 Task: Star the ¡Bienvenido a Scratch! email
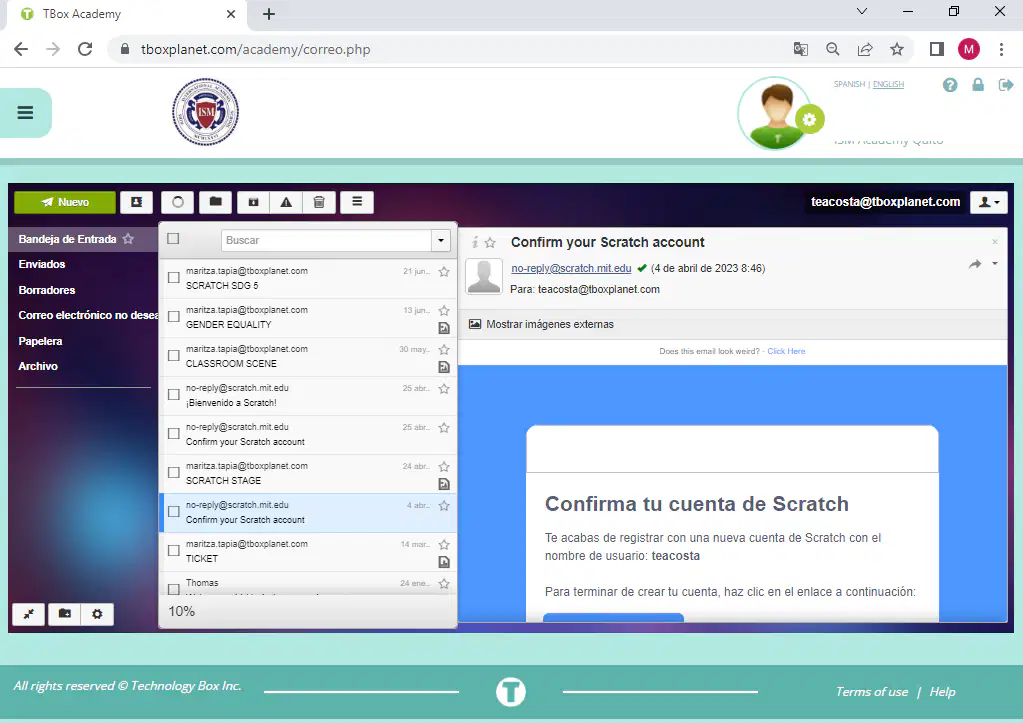444,389
